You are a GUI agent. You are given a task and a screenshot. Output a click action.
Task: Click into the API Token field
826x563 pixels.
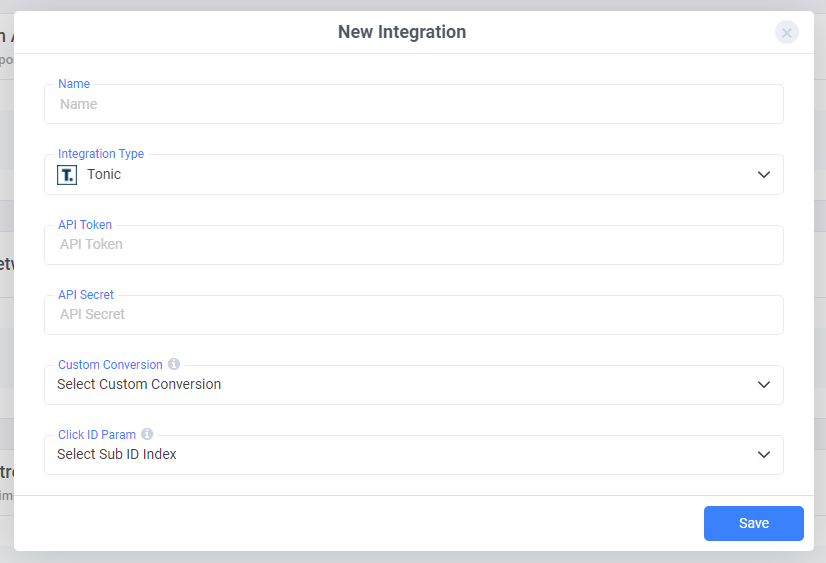[413, 245]
